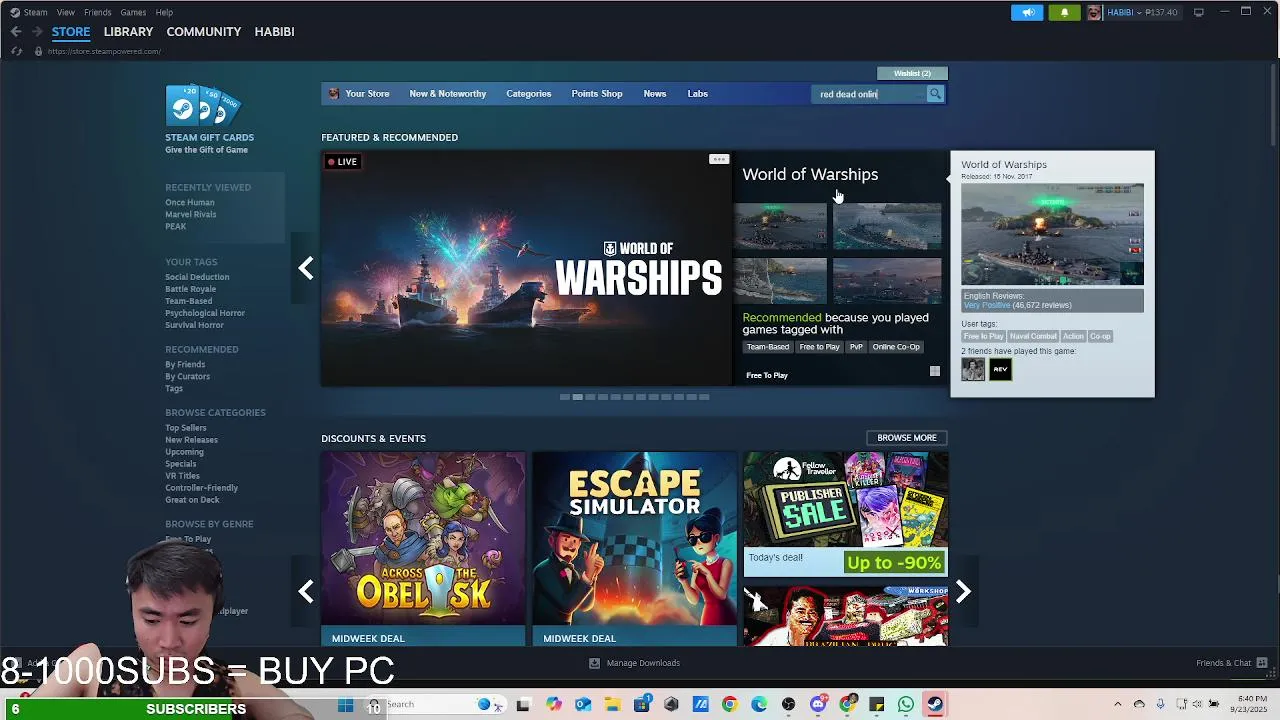1280x720 pixels.
Task: Jump to the last featured carousel page dot
Action: click(704, 397)
